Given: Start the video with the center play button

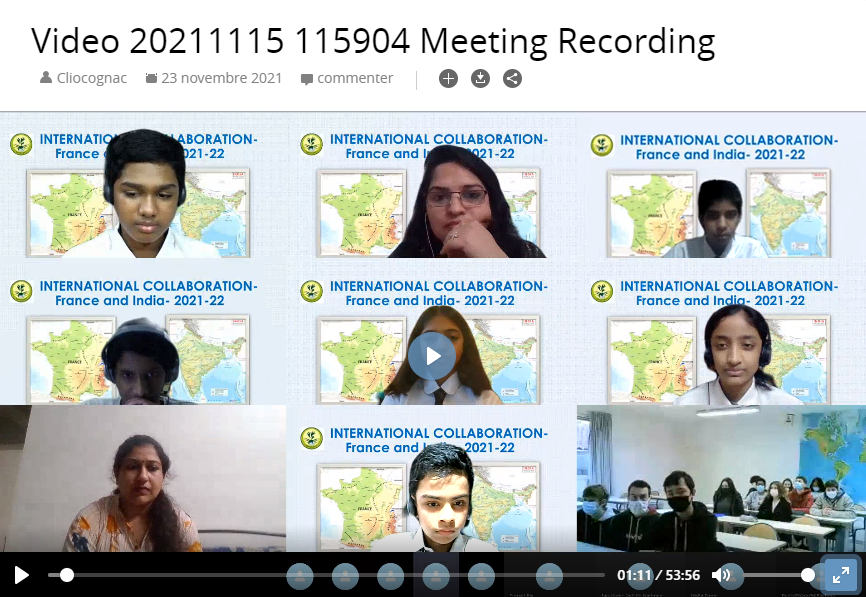Looking at the screenshot, I should (432, 356).
